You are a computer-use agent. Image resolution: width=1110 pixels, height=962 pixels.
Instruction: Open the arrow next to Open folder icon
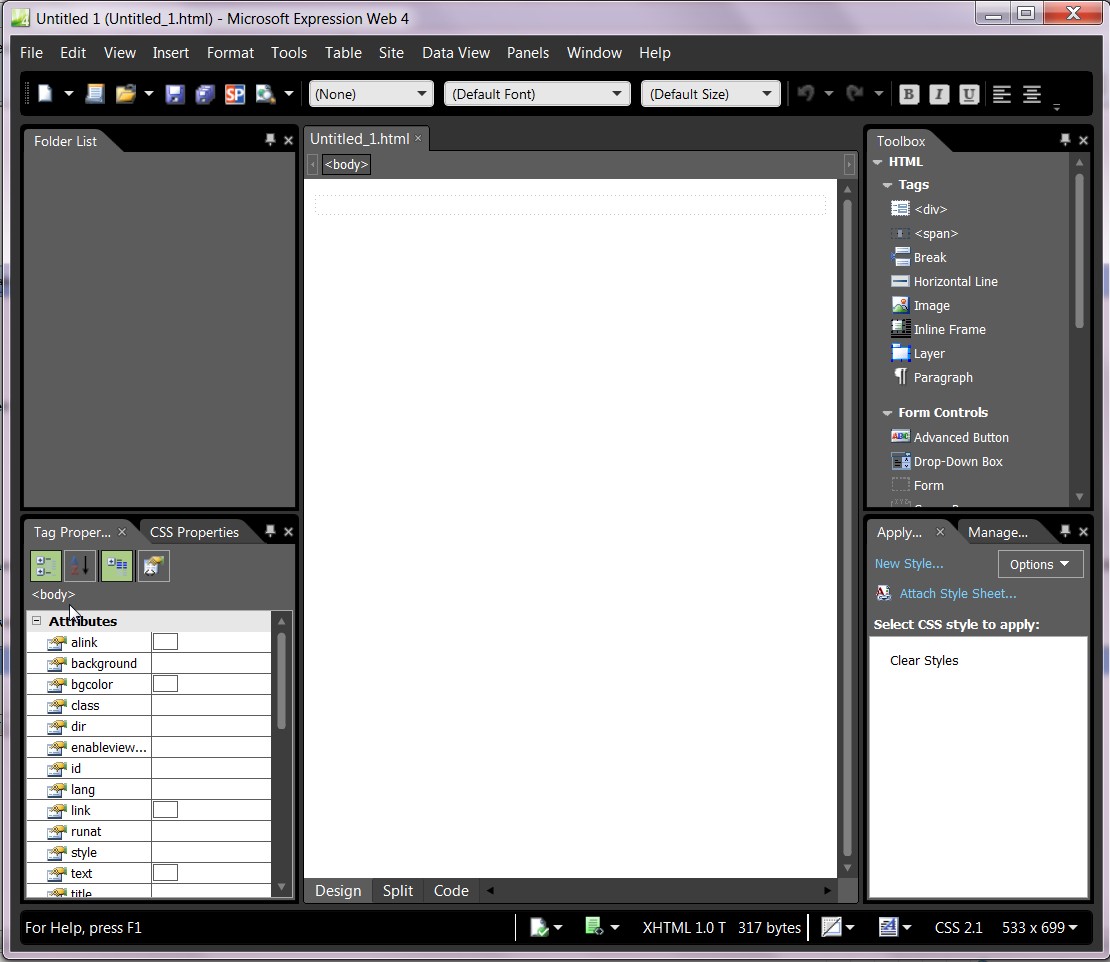149,93
